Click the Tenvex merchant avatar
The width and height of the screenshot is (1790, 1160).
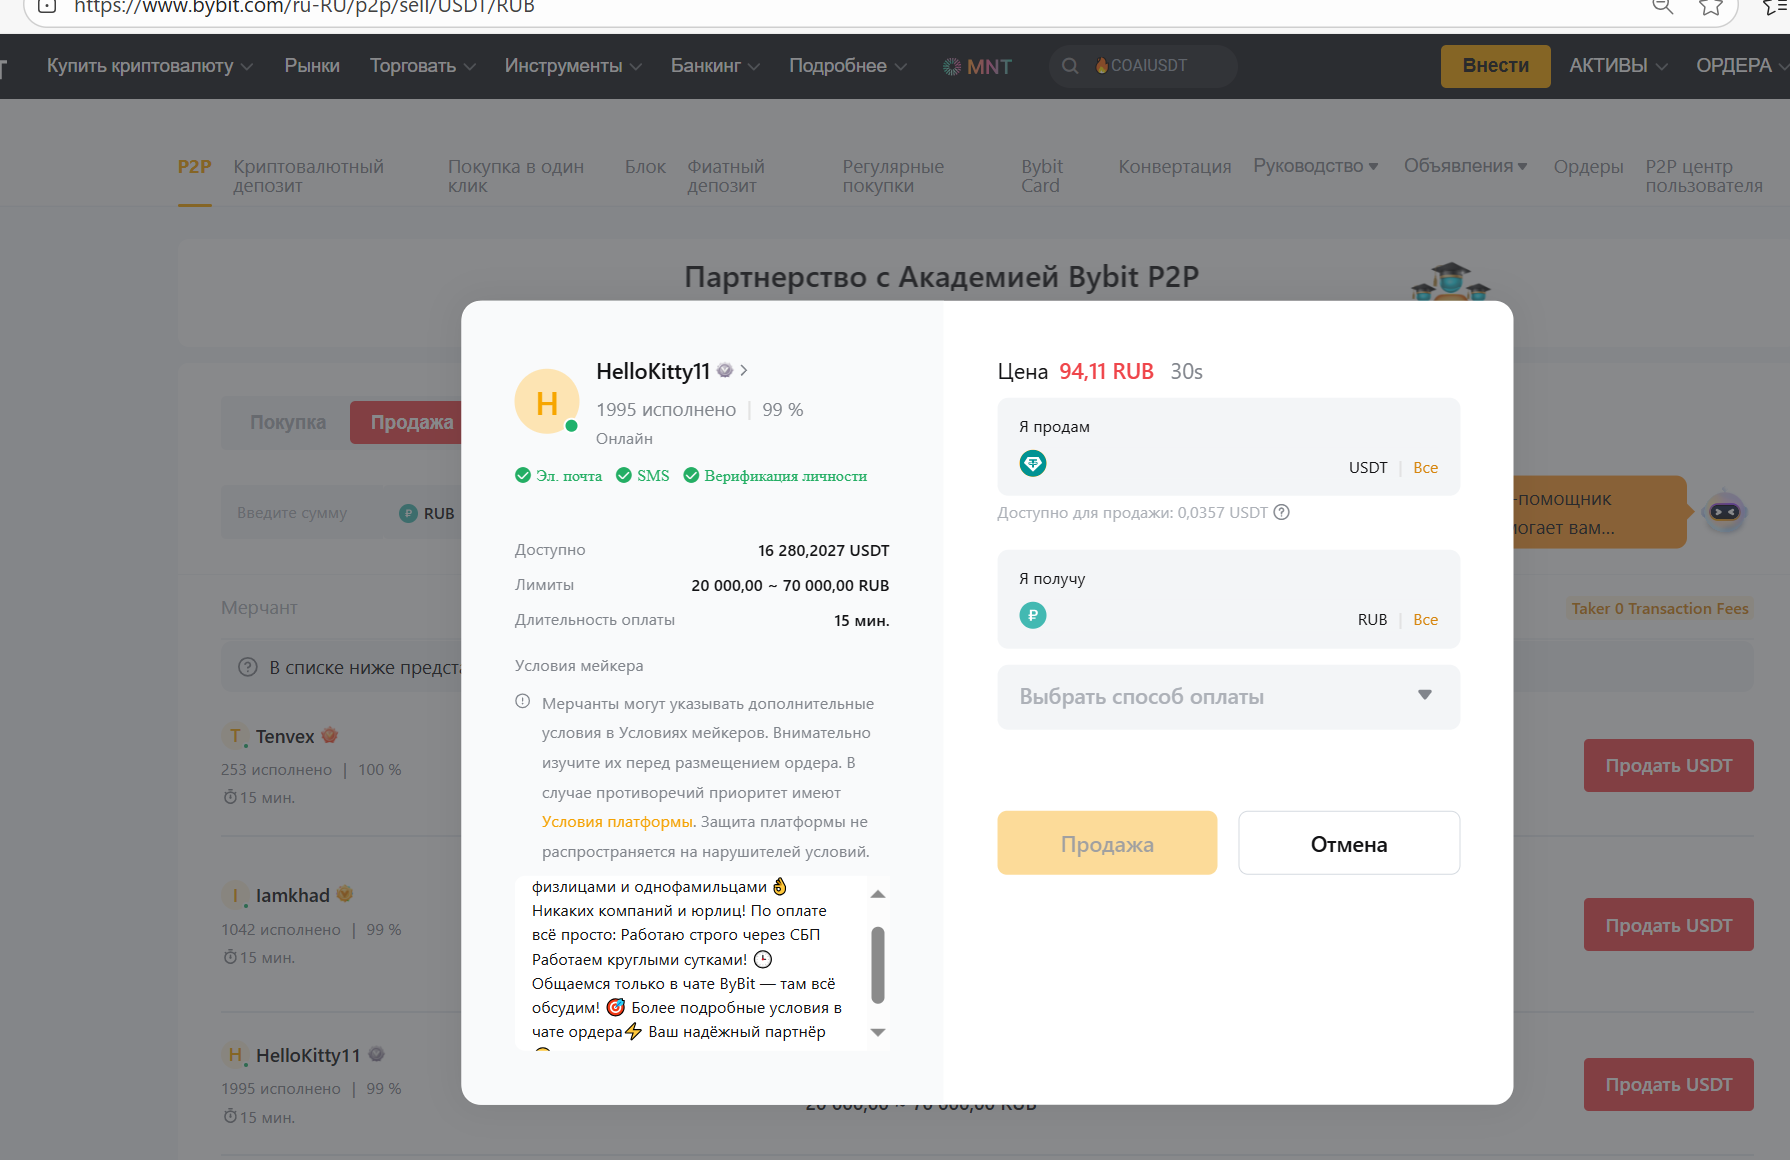tap(235, 736)
